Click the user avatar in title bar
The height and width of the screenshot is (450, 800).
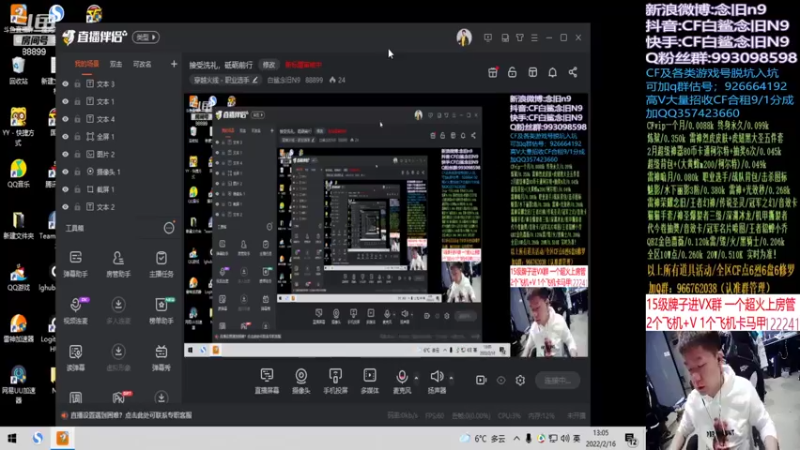[x=464, y=37]
